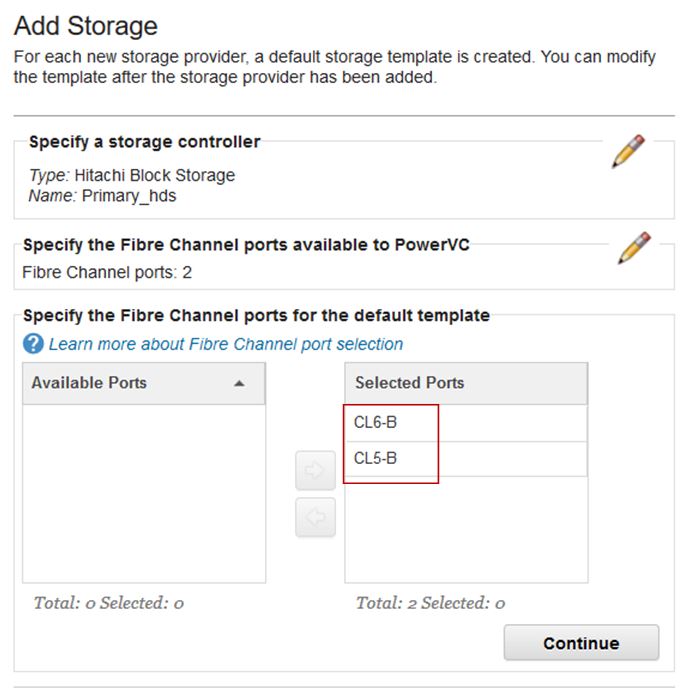Edit Fibre Channel ports available to PowerVC pencil
Screen dimensions: 691x699
[x=634, y=248]
